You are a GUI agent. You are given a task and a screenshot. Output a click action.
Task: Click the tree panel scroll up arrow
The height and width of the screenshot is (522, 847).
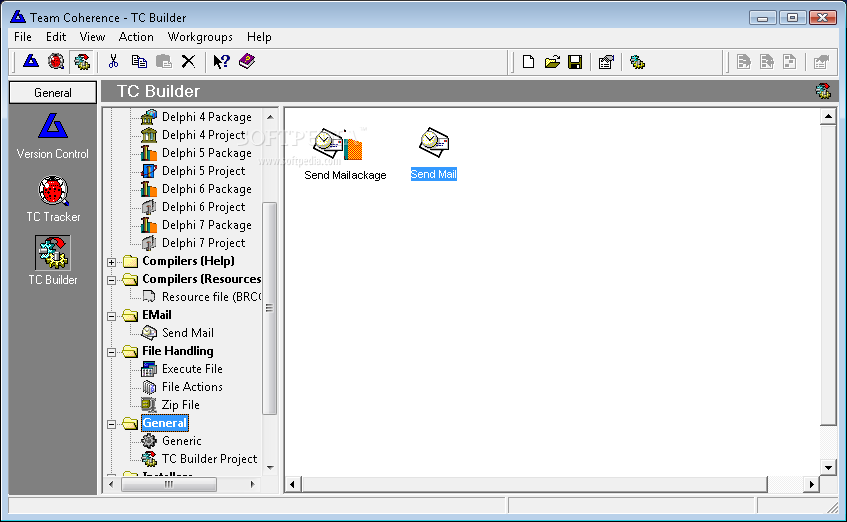[x=270, y=117]
